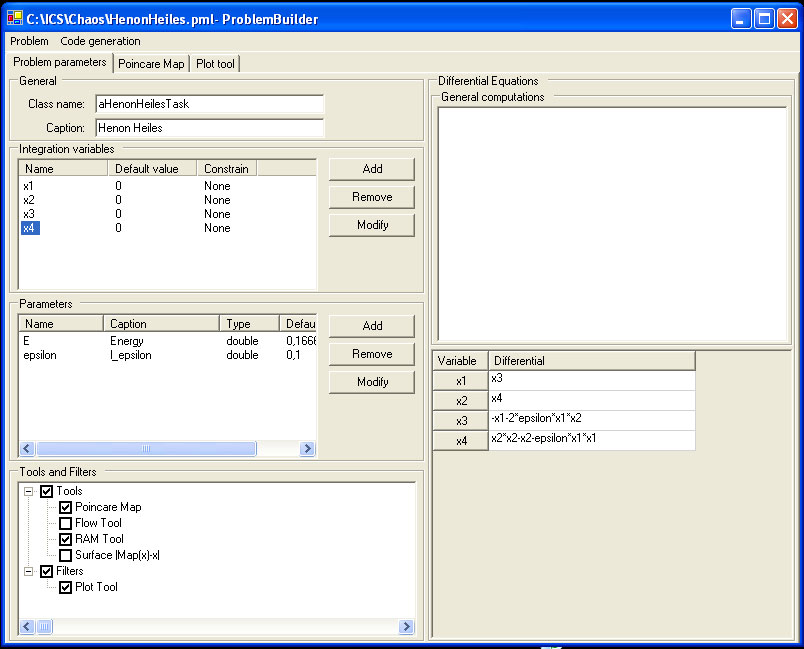The image size is (804, 649).
Task: Modify the selected integration variable
Action: click(372, 225)
